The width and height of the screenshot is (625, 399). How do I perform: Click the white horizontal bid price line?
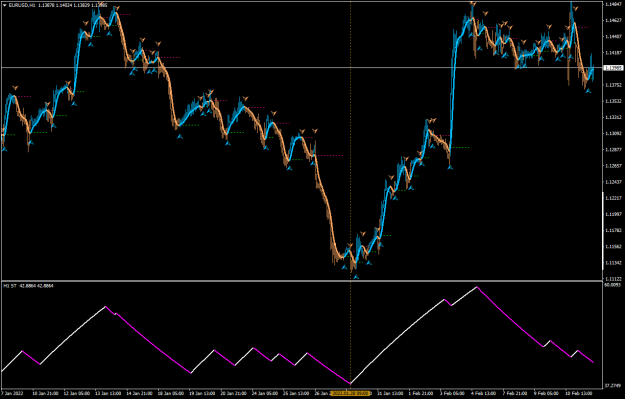302,67
